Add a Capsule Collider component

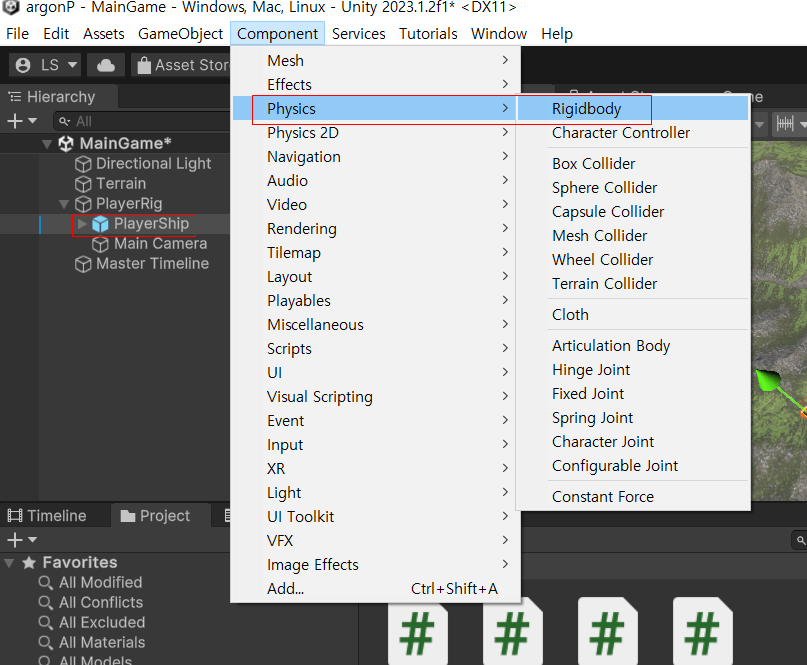[633, 212]
